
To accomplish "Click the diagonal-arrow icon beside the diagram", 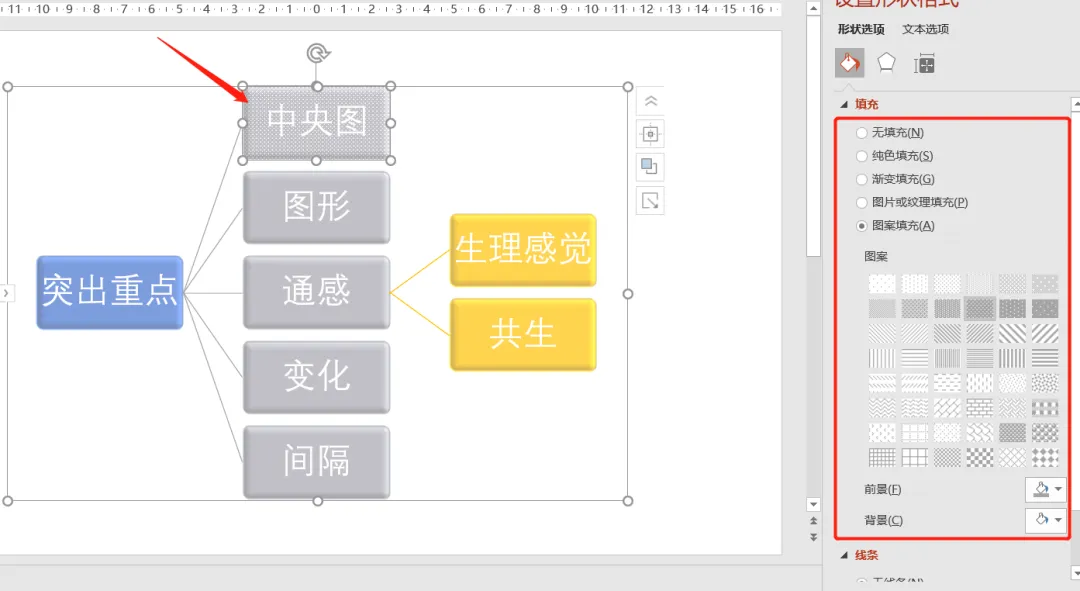I will pyautogui.click(x=650, y=201).
